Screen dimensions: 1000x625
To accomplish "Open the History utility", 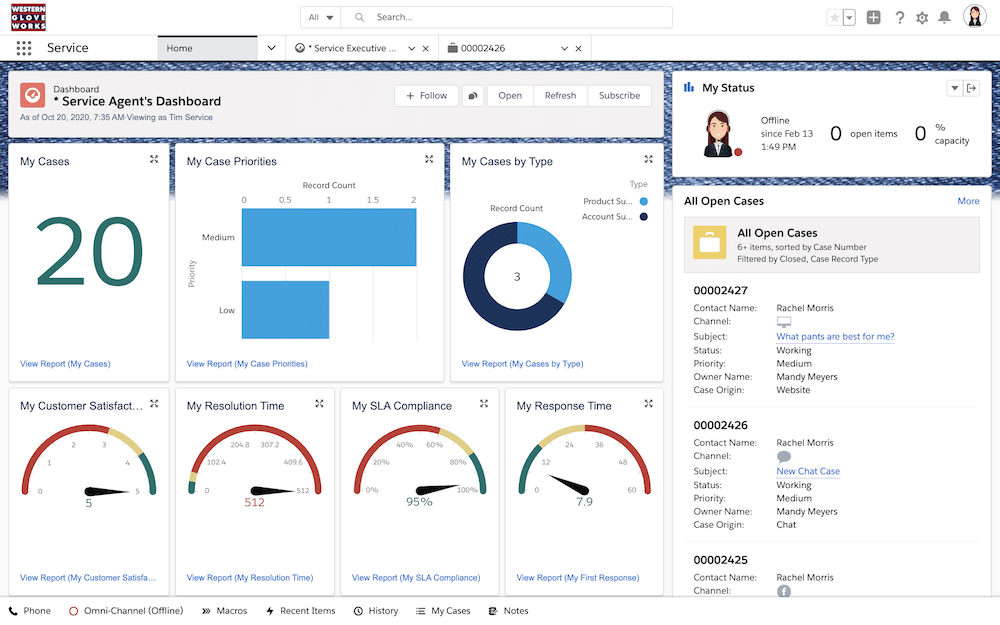I will tap(375, 610).
